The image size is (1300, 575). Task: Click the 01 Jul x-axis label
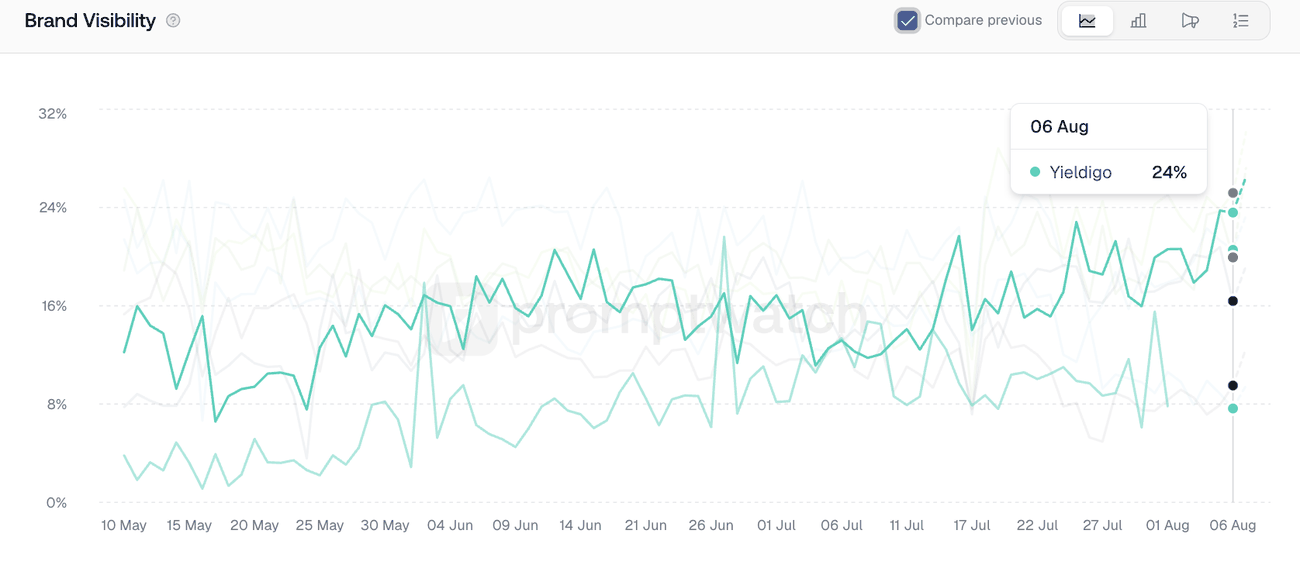click(x=777, y=525)
